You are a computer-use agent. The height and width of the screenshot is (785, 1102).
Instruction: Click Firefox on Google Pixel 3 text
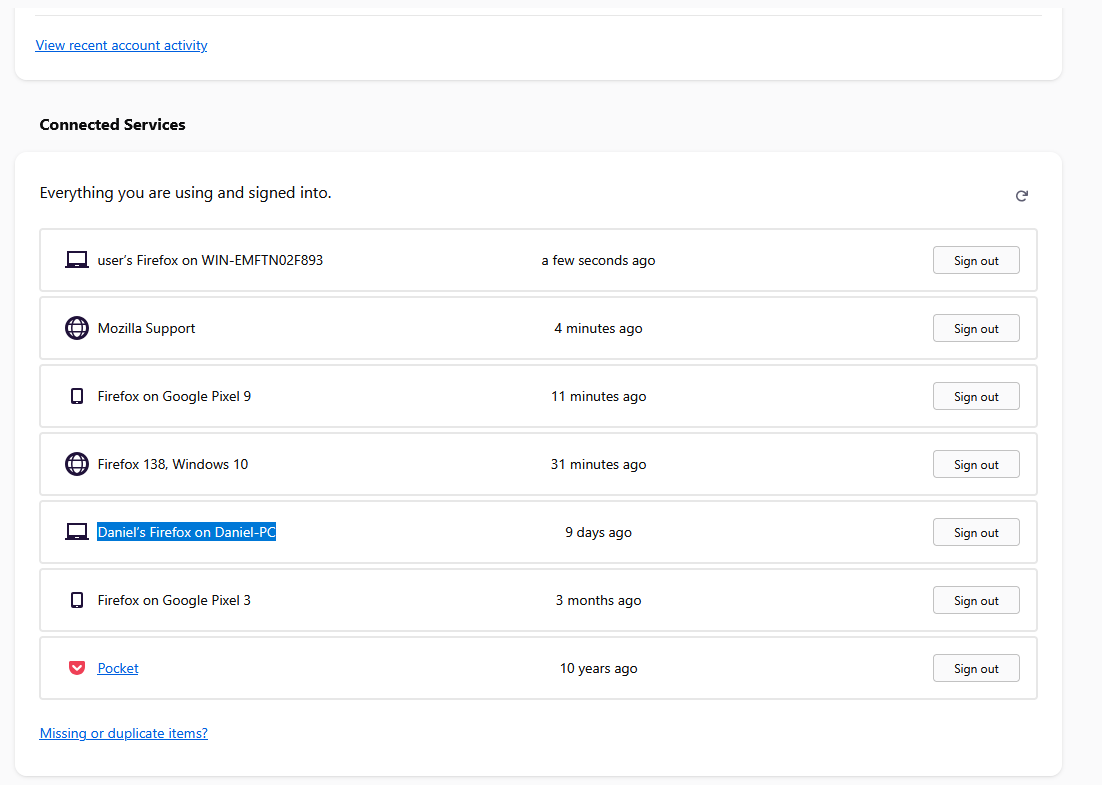[x=174, y=600]
